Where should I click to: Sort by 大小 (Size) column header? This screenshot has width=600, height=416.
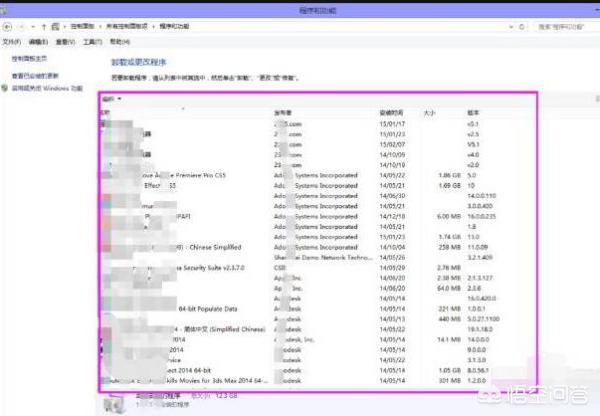(430, 113)
